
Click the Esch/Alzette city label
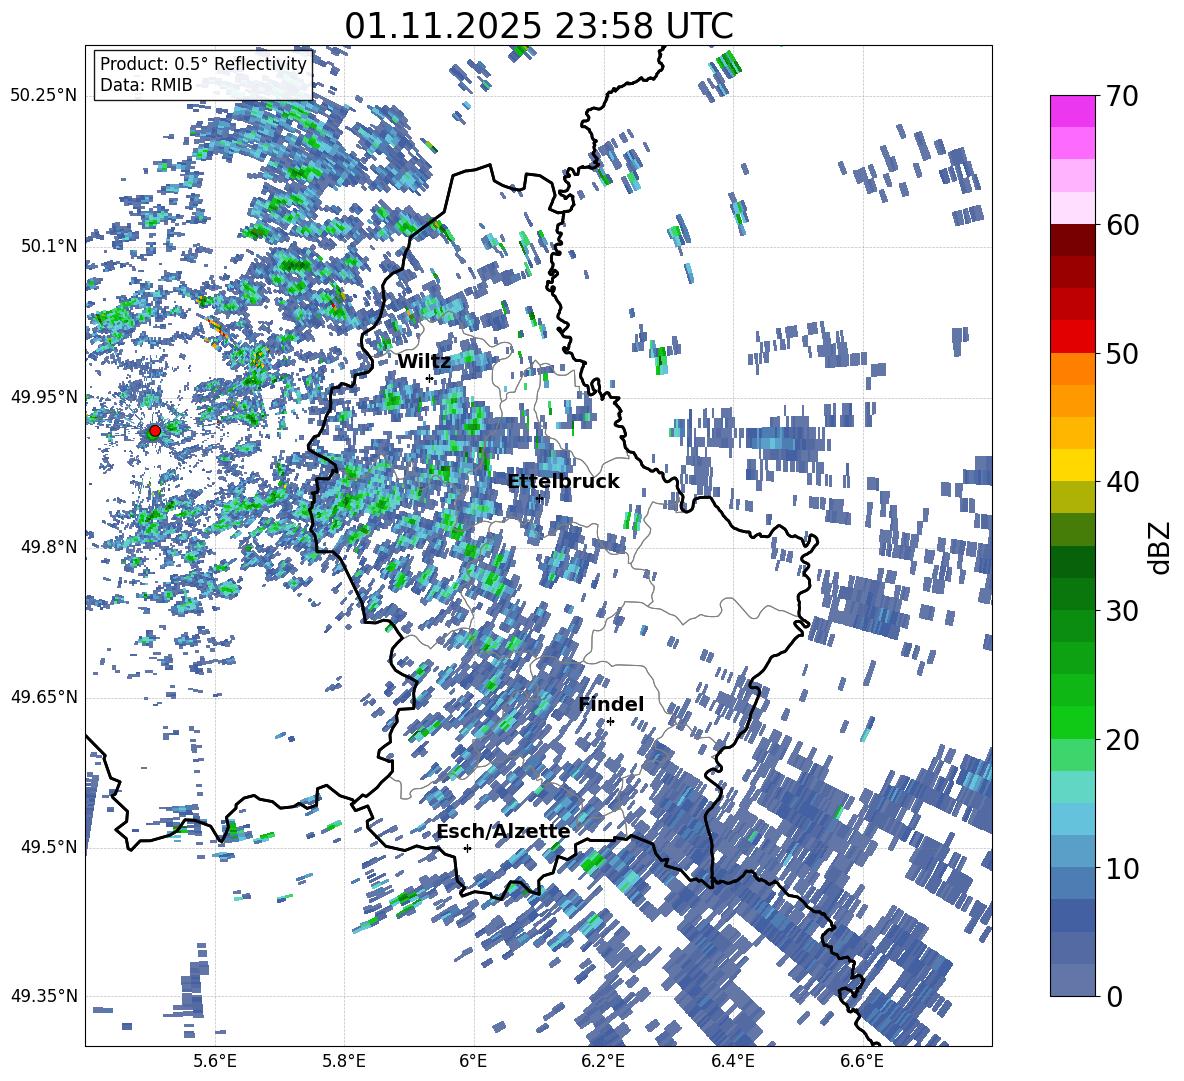tap(504, 832)
